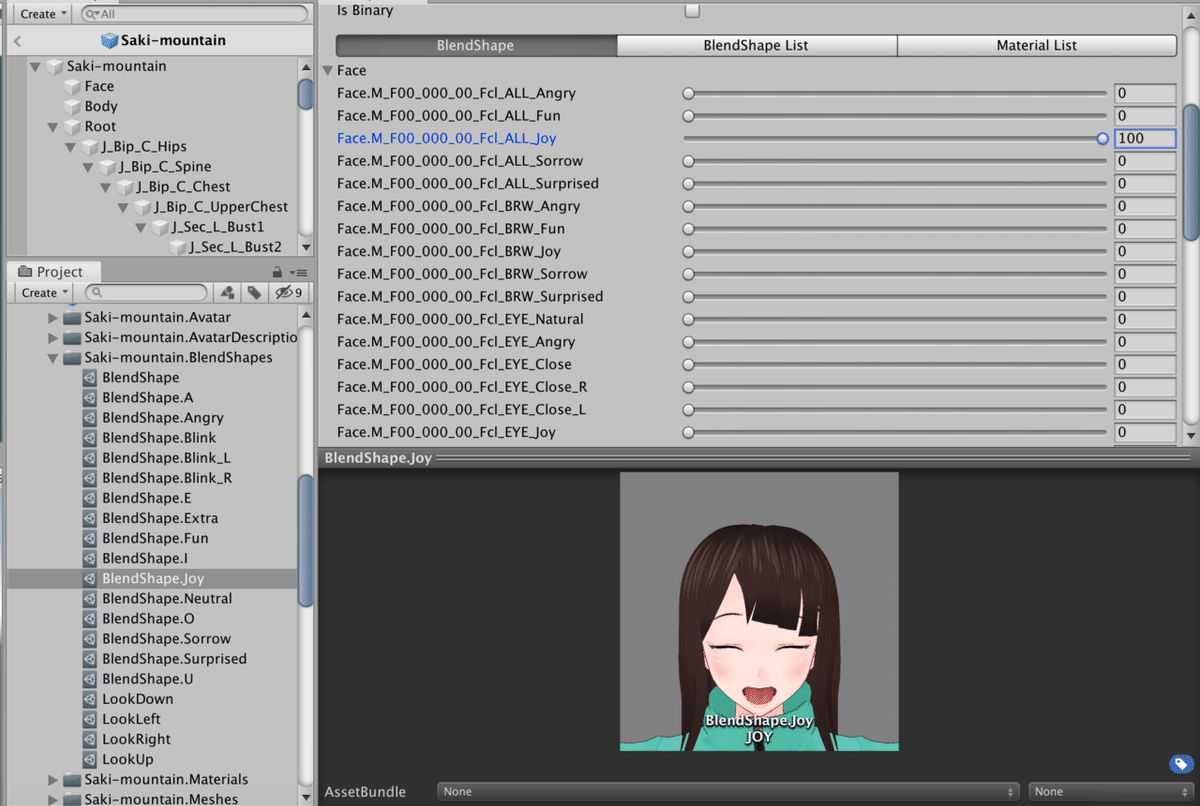Click the Project panel lock icon
Image resolution: width=1200 pixels, height=806 pixels.
(277, 272)
